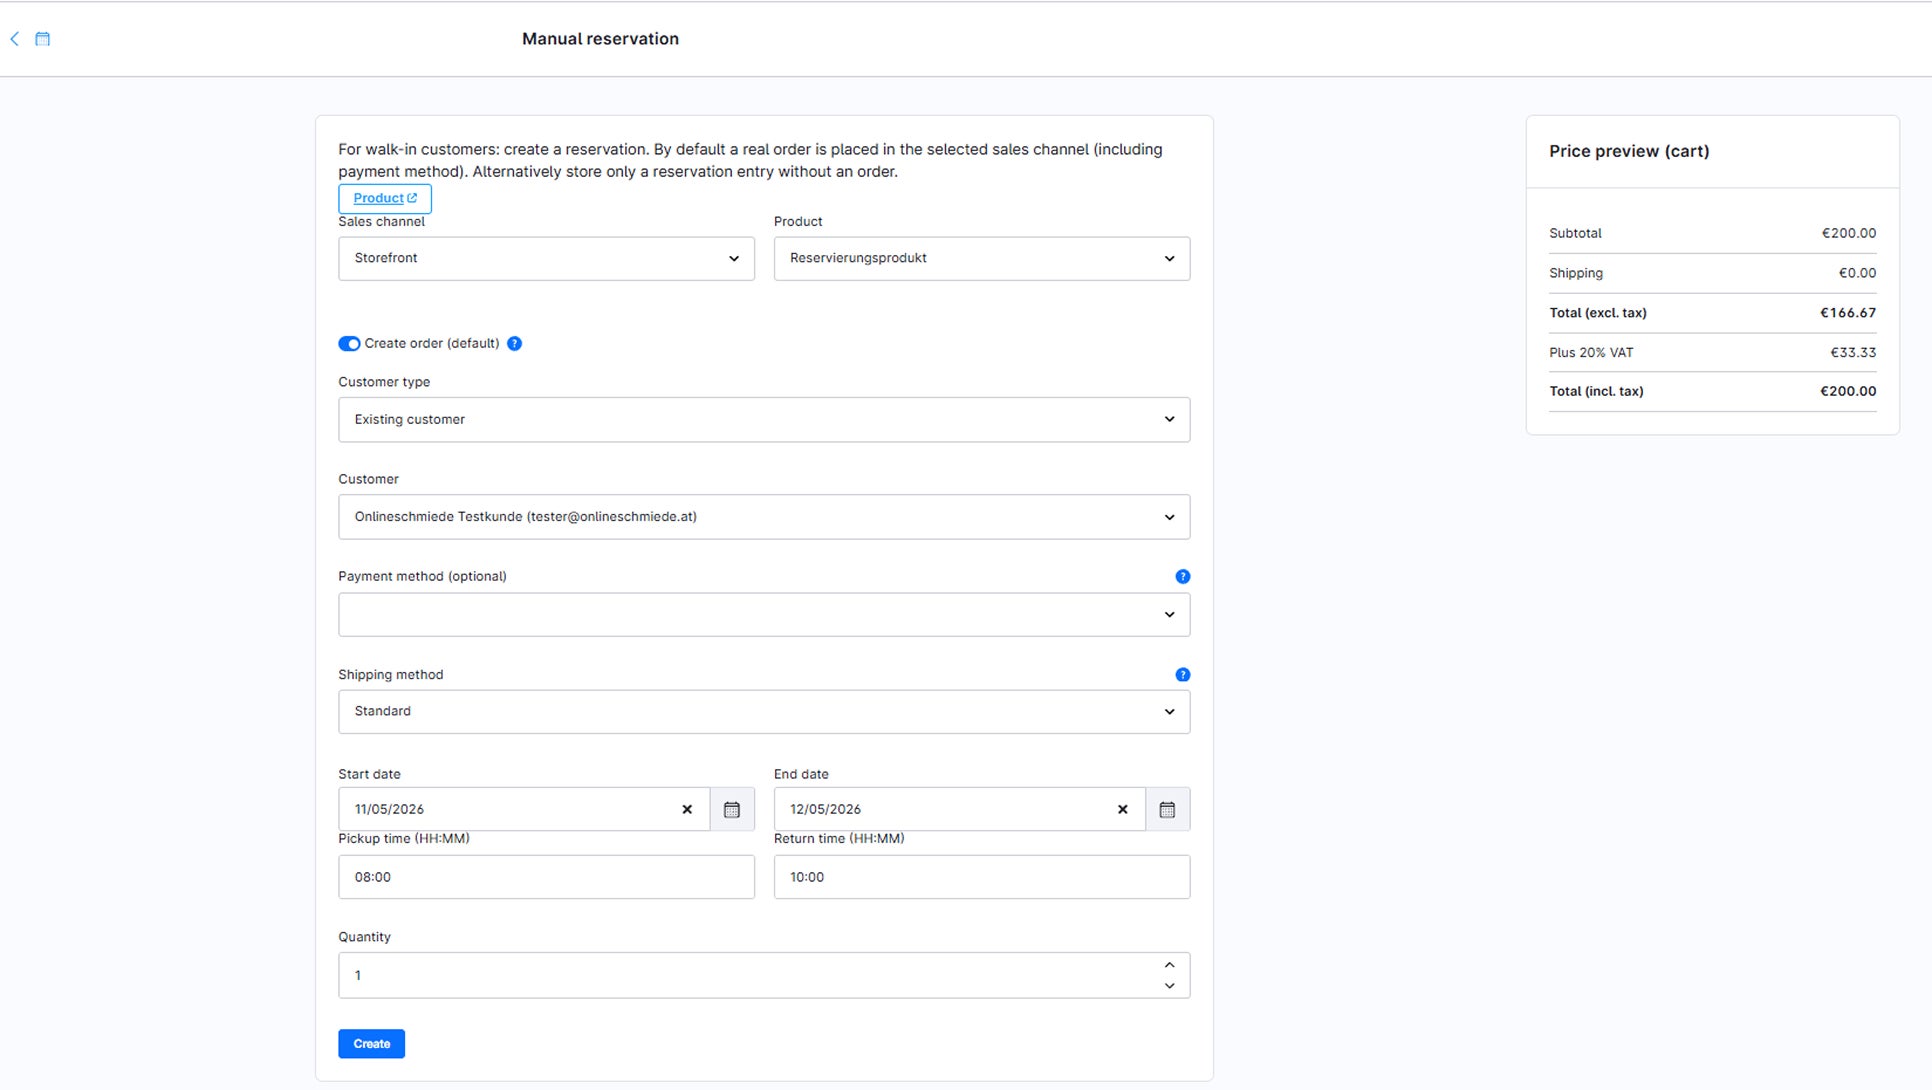
Task: Focus the Pickup time input field
Action: coord(546,877)
